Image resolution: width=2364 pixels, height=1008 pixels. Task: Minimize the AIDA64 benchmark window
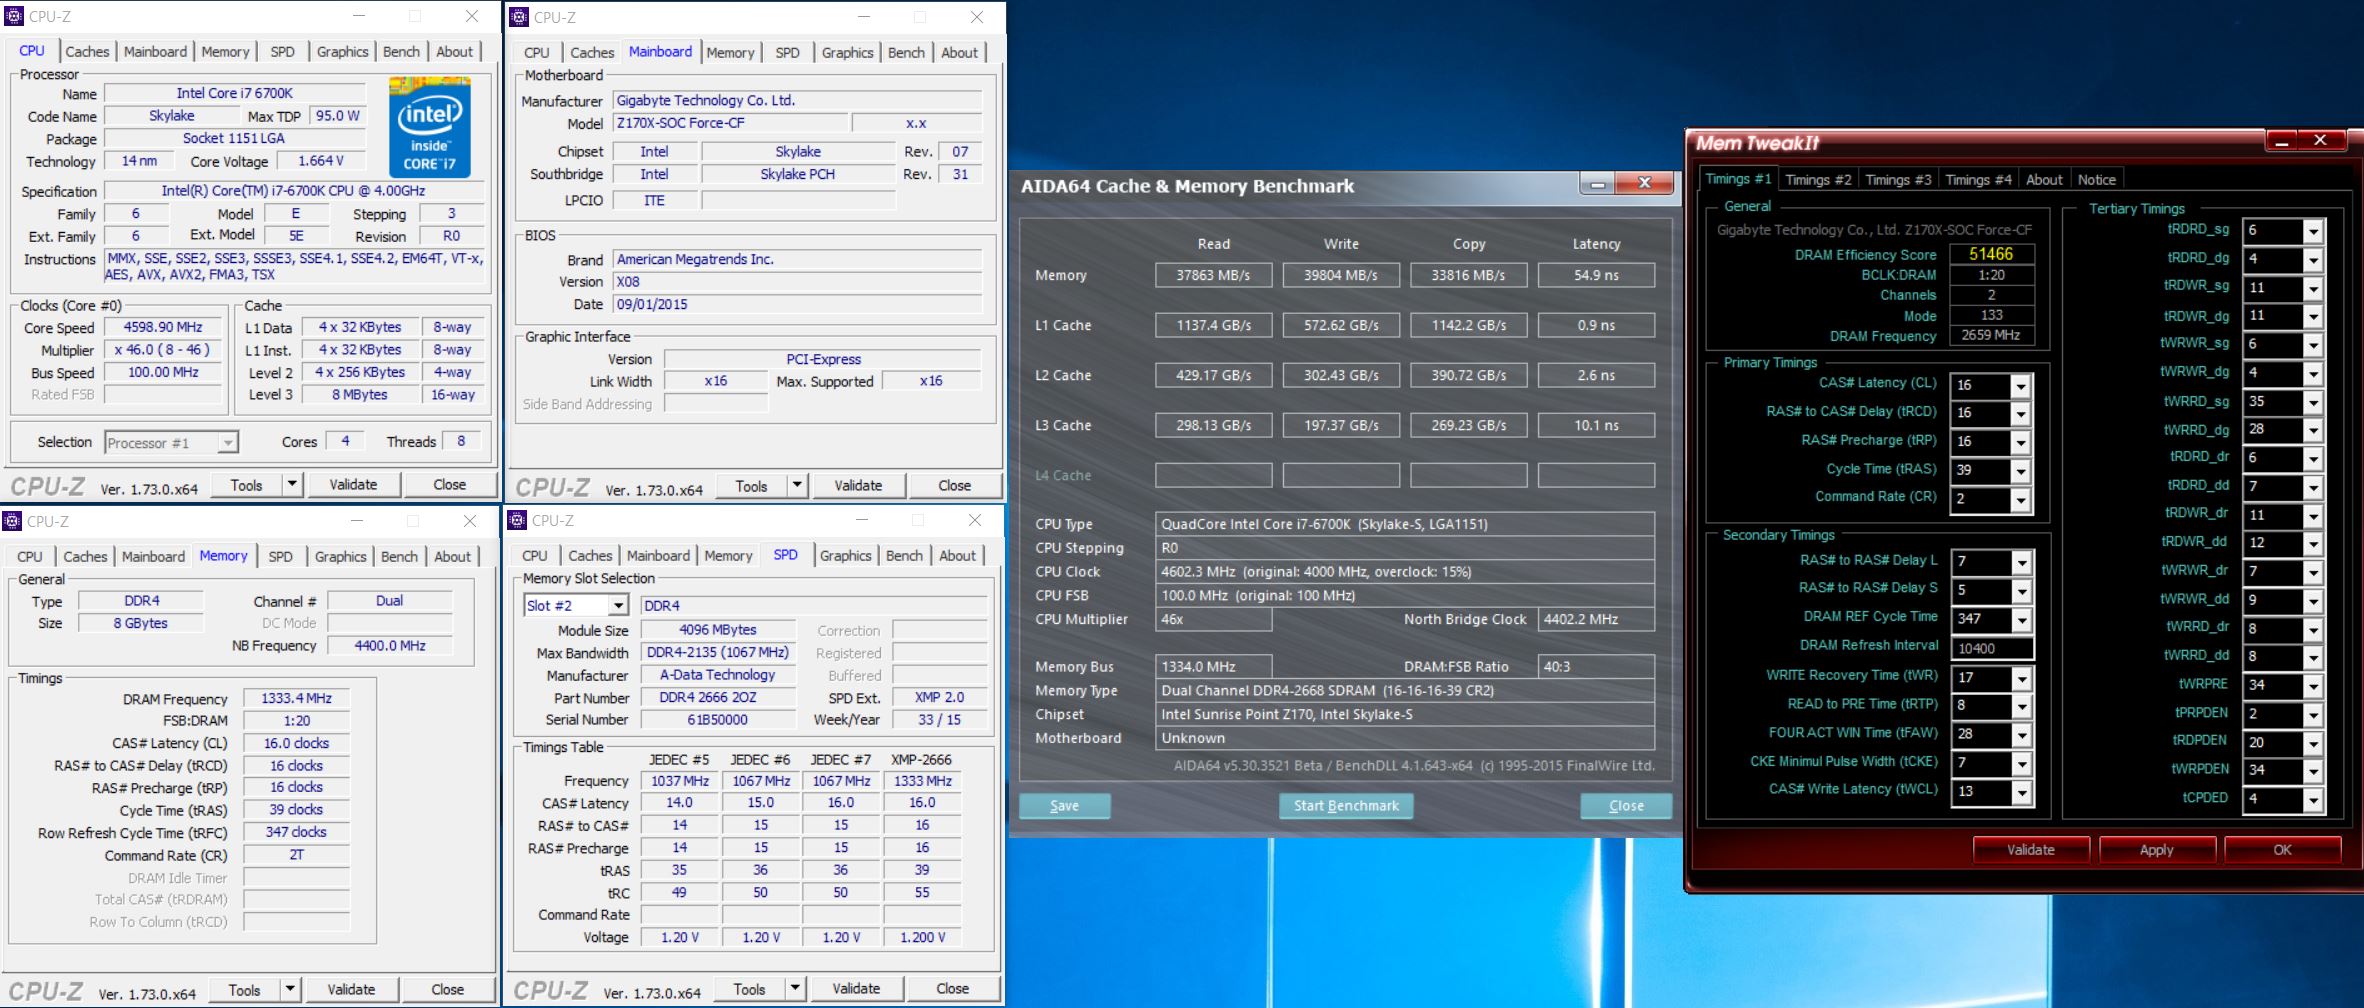coord(1598,183)
